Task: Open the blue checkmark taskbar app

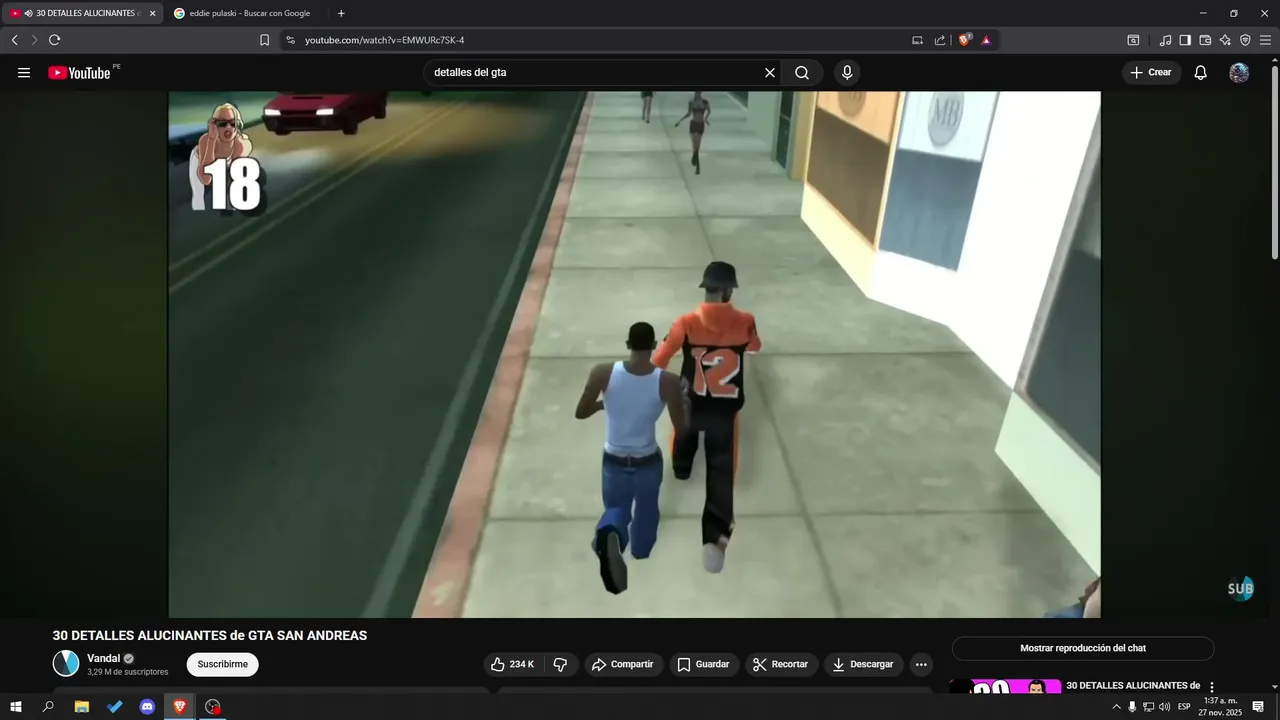Action: [115, 707]
